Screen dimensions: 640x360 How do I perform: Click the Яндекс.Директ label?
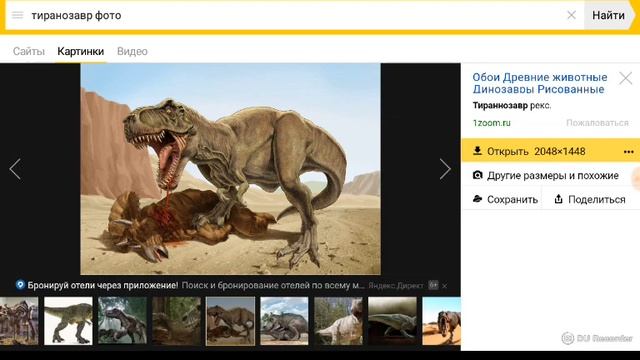[396, 286]
